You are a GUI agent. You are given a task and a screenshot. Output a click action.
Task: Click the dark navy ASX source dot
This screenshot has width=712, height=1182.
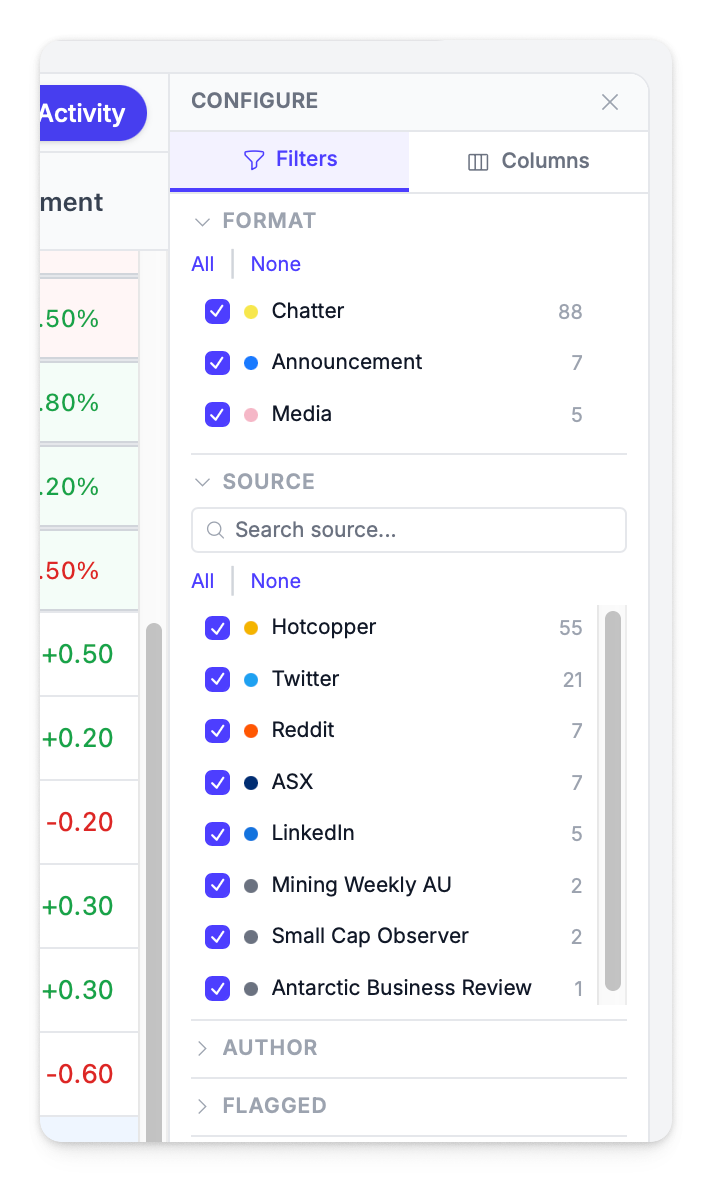(x=251, y=782)
